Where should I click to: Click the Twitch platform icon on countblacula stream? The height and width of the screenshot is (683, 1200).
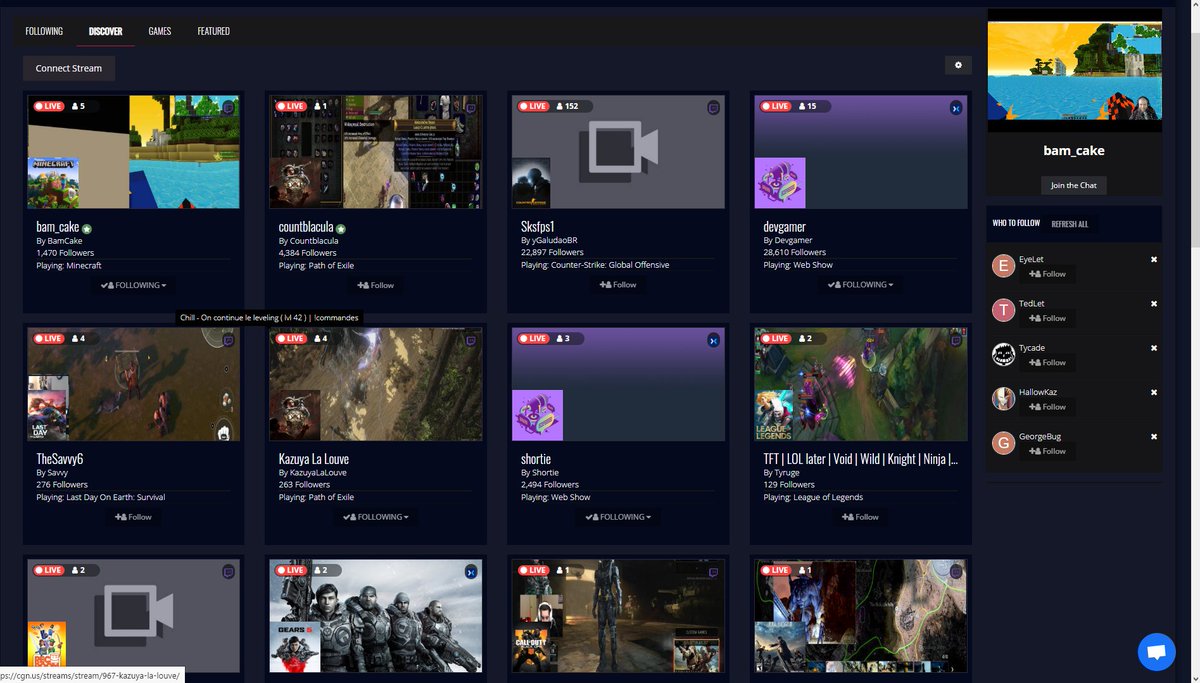point(471,107)
